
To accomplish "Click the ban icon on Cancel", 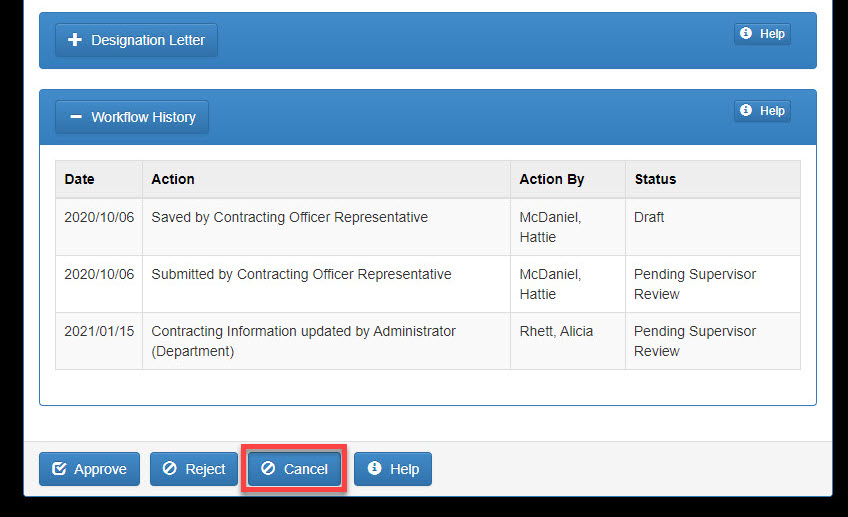I will click(268, 469).
